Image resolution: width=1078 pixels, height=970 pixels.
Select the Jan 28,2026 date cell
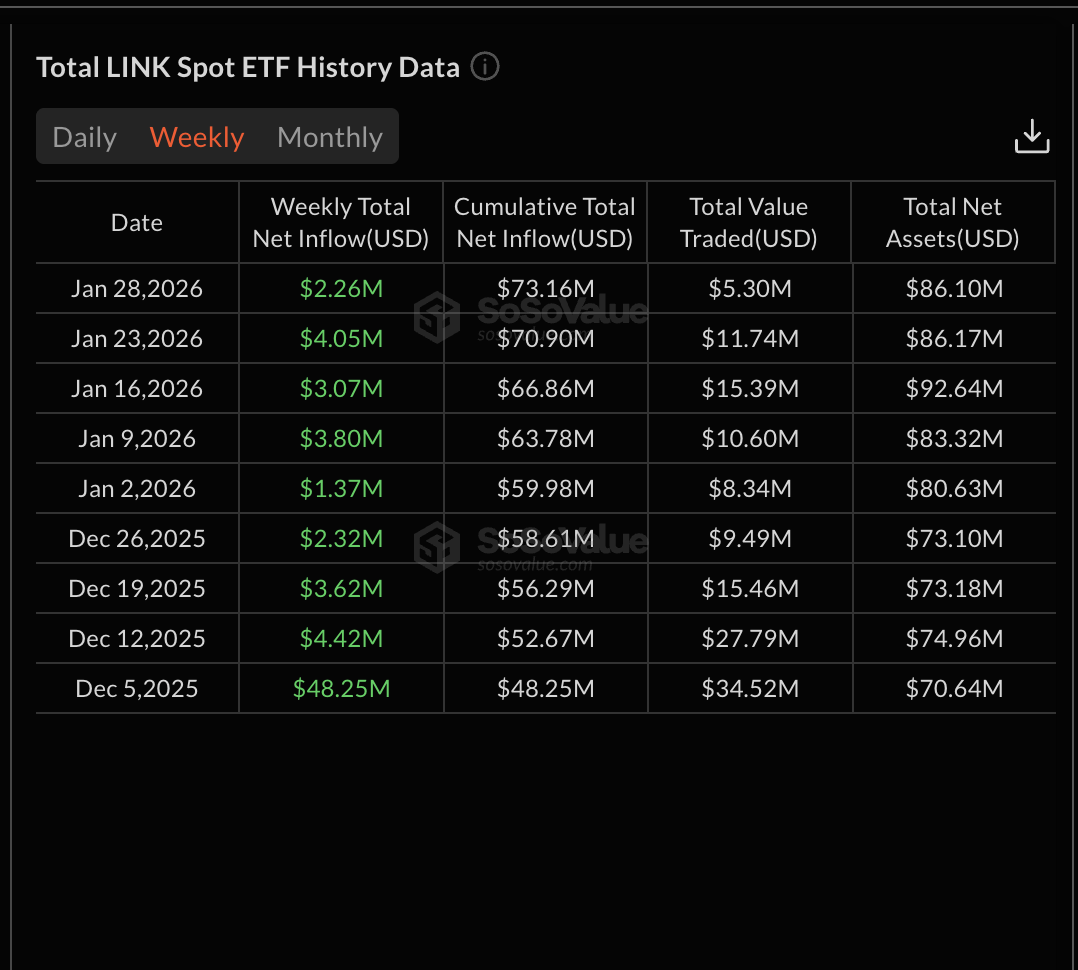[136, 288]
